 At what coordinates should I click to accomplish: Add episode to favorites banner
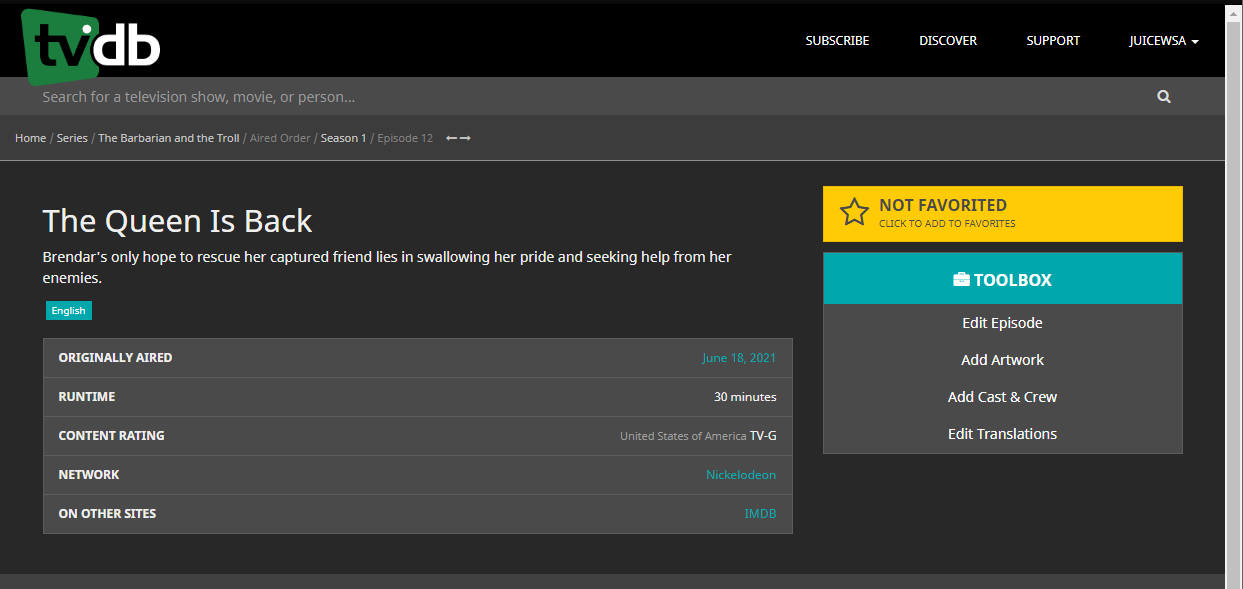tap(1002, 213)
